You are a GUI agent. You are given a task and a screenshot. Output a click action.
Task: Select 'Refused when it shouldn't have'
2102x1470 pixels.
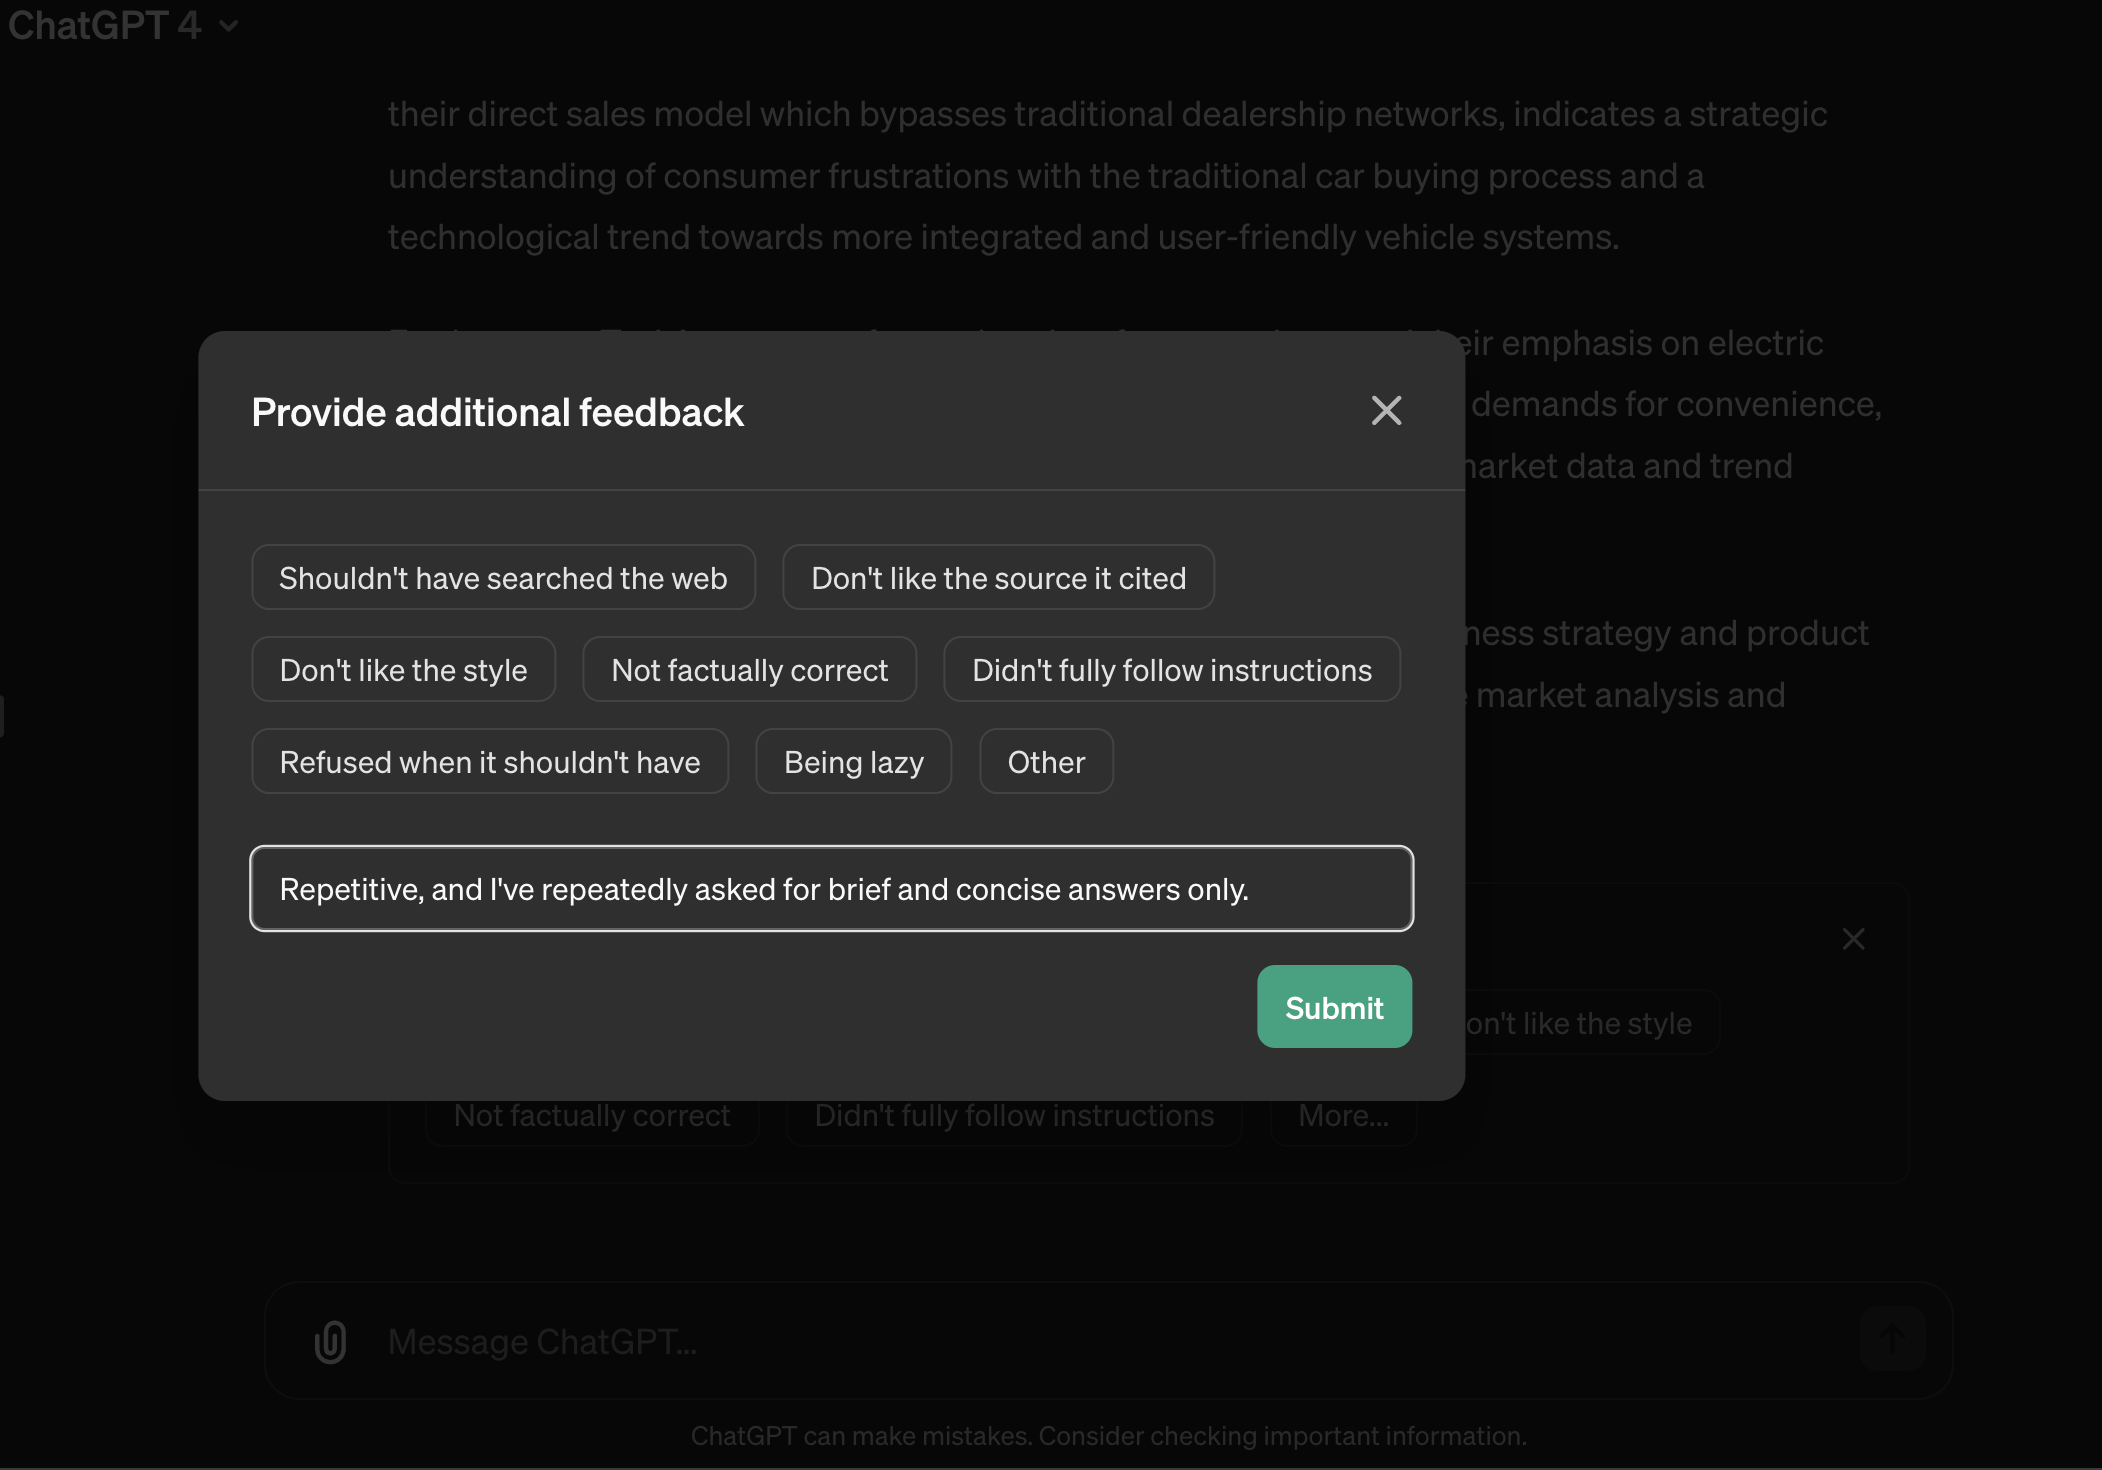(490, 762)
